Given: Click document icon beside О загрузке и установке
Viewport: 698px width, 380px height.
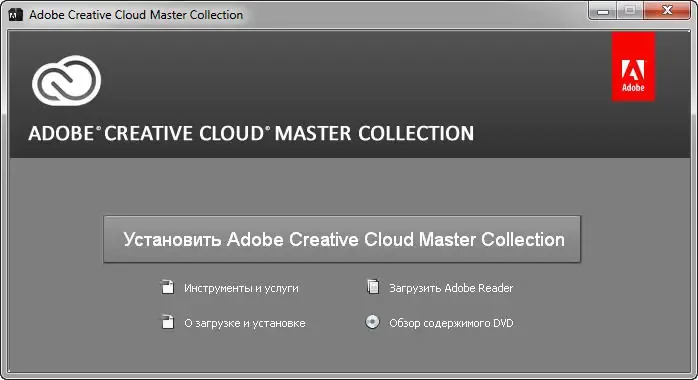Looking at the screenshot, I should click(x=167, y=322).
